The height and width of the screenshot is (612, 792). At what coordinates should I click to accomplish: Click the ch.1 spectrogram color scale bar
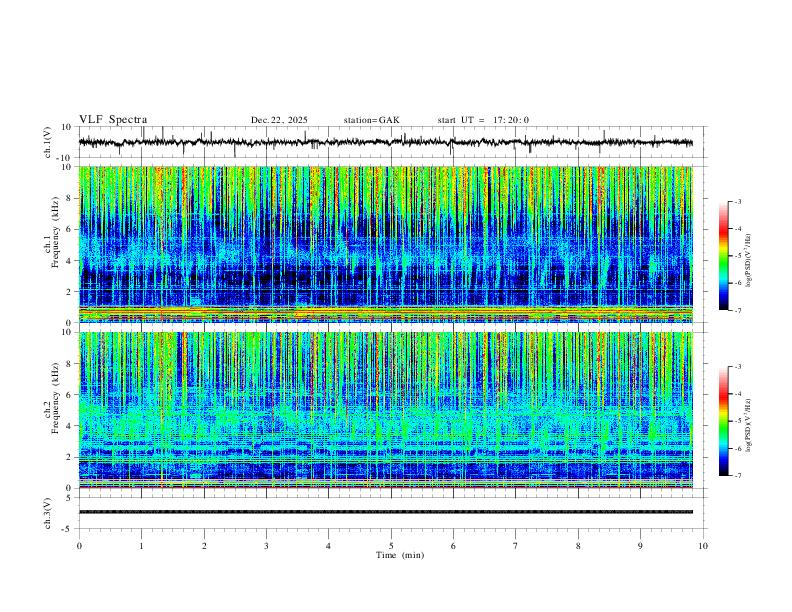[x=723, y=256]
